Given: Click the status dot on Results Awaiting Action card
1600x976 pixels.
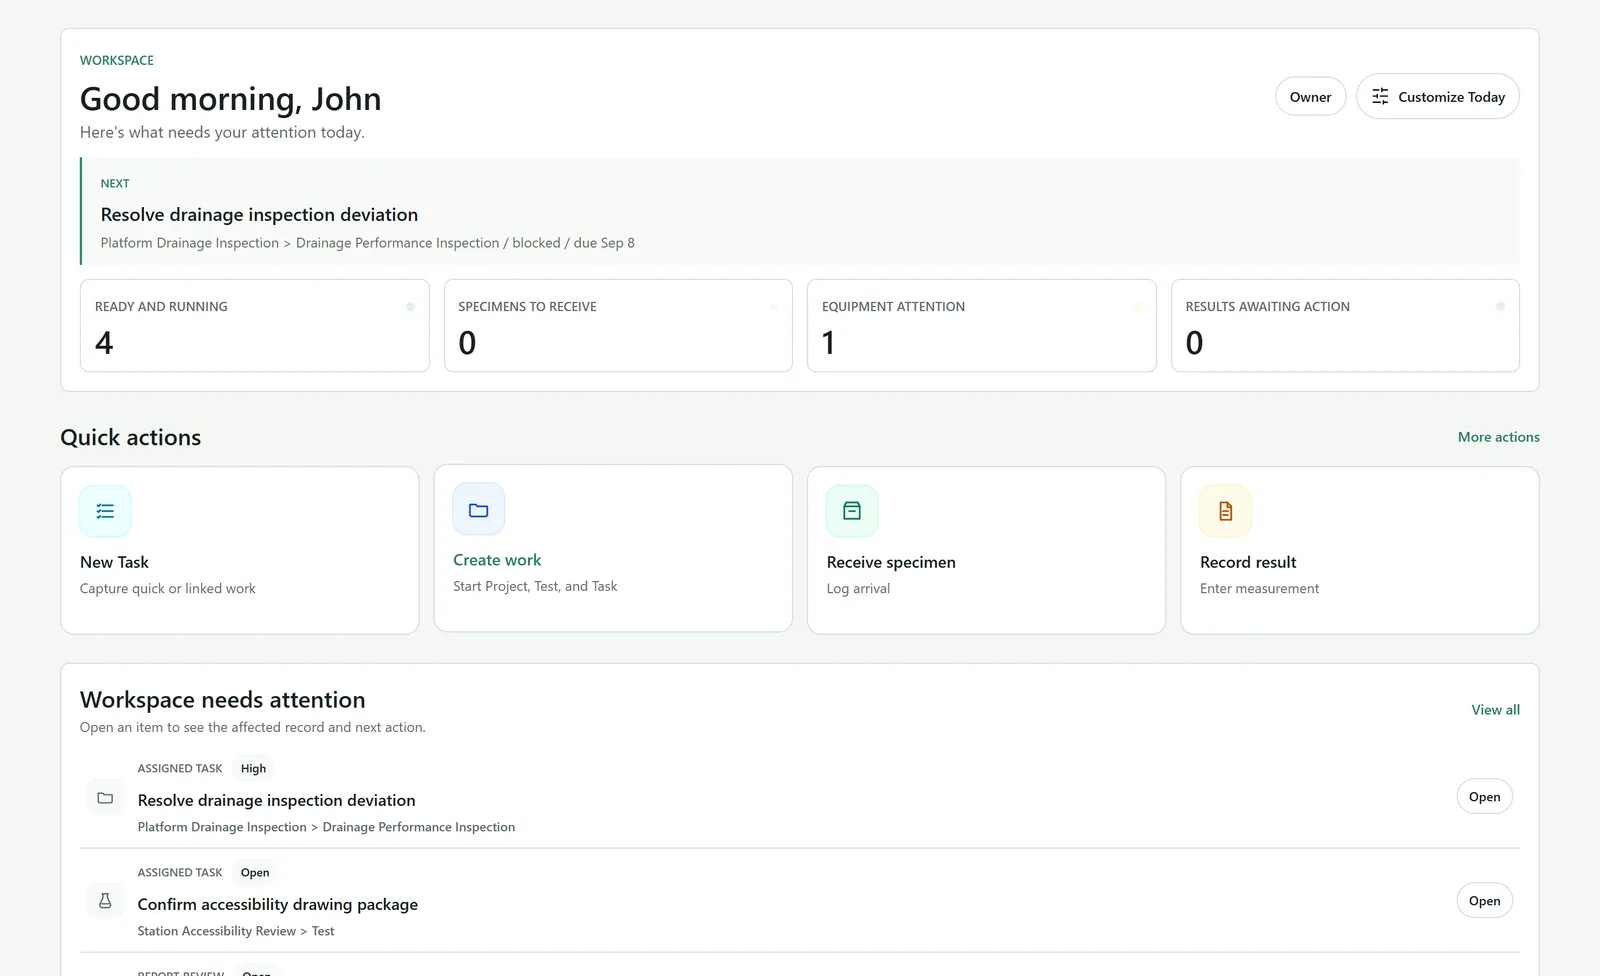Looking at the screenshot, I should point(1500,306).
